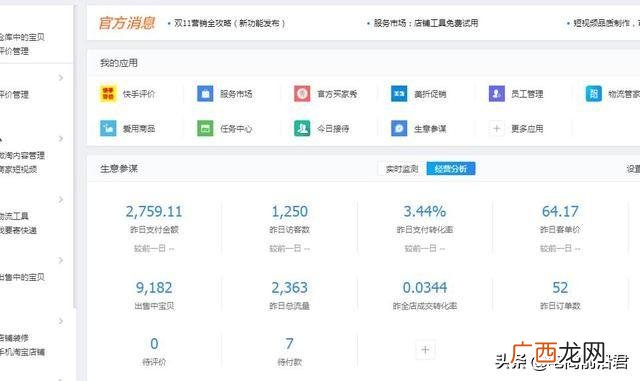Click the 1,250 昨日访客数 value
The width and height of the screenshot is (640, 381).
289,212
